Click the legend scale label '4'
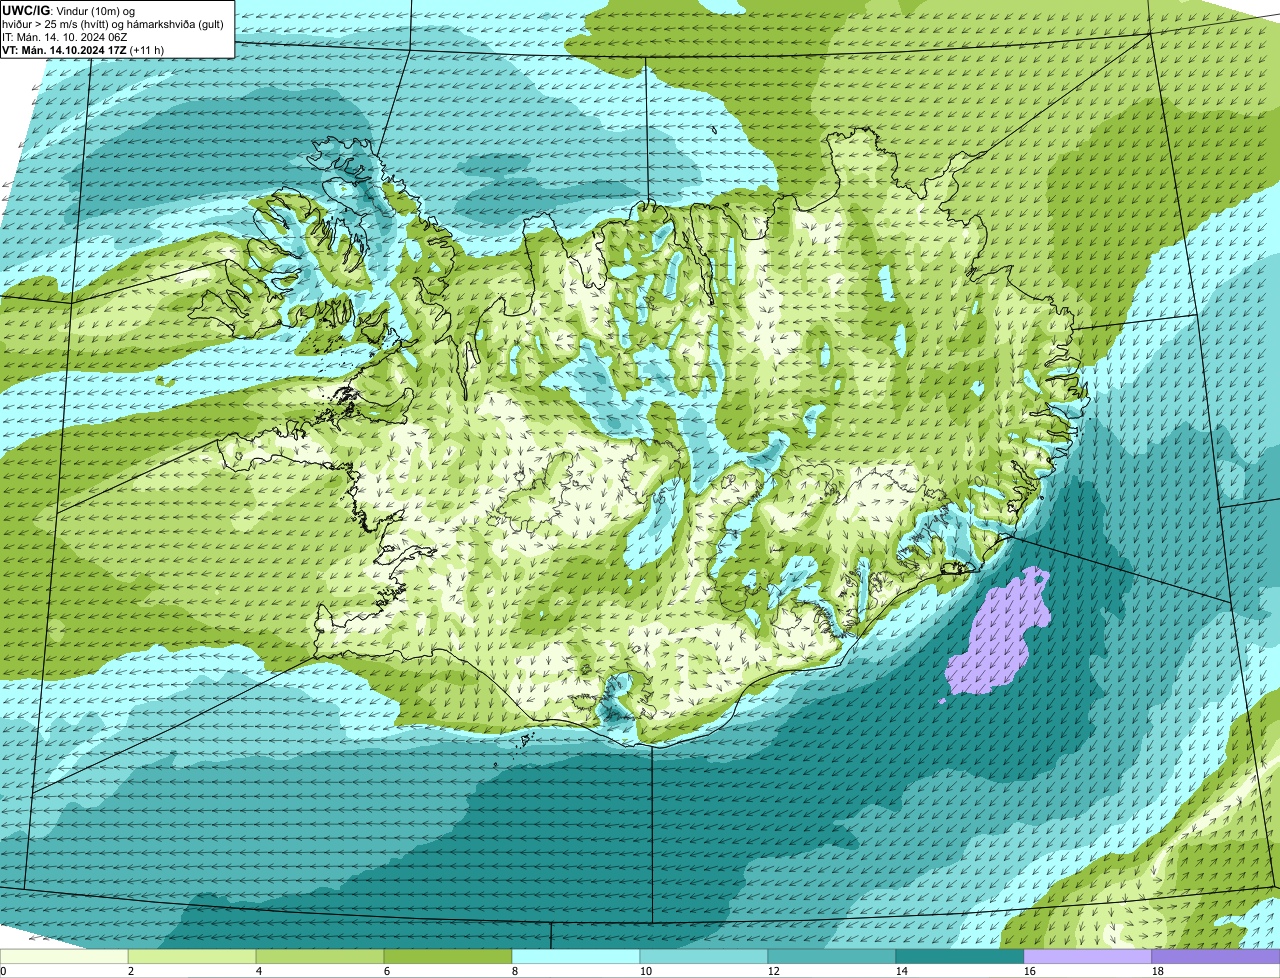The height and width of the screenshot is (978, 1280). coord(259,971)
